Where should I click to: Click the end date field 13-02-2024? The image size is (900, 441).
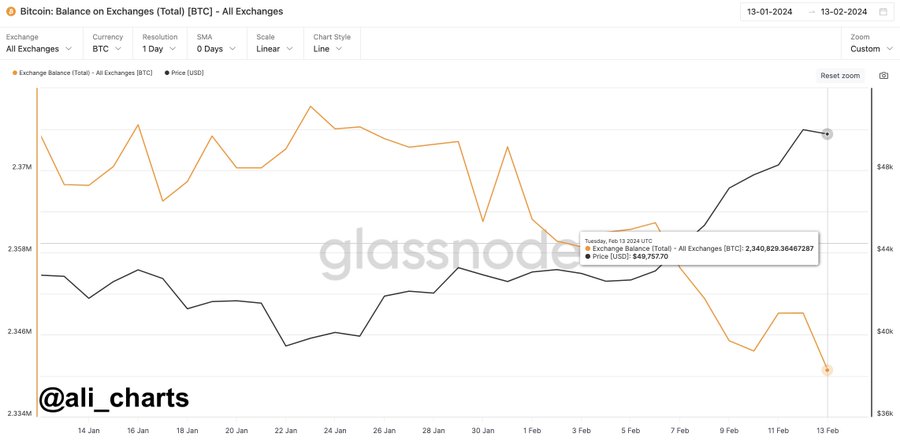[843, 12]
